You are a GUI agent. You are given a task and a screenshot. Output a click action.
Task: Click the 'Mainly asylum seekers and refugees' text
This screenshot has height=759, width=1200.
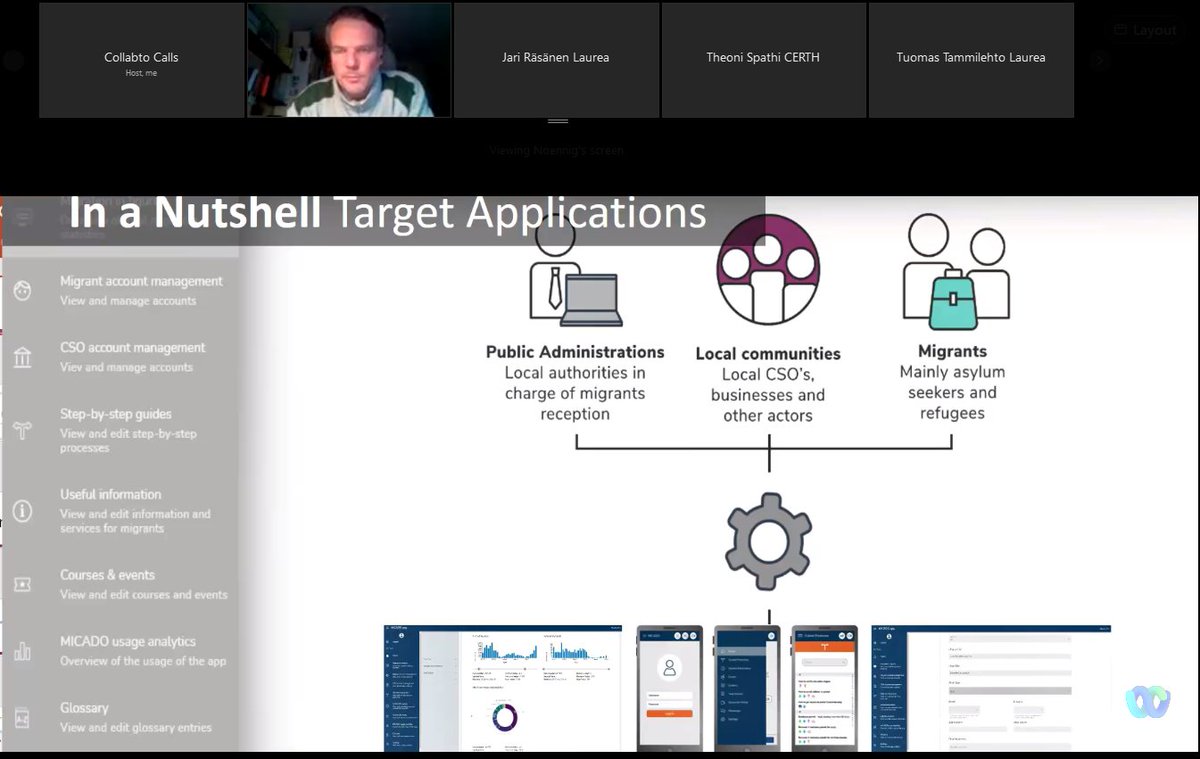pyautogui.click(x=952, y=392)
